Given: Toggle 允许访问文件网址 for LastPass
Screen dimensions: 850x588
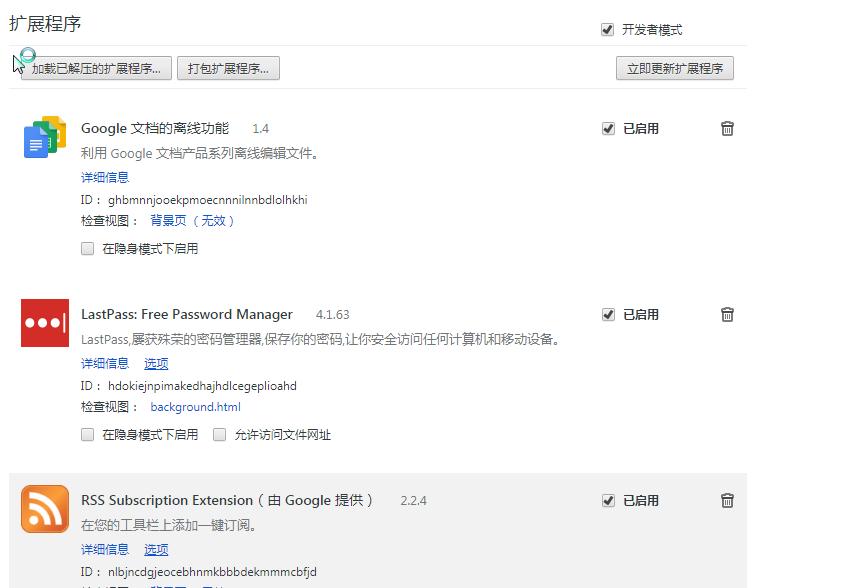Looking at the screenshot, I should tap(218, 434).
